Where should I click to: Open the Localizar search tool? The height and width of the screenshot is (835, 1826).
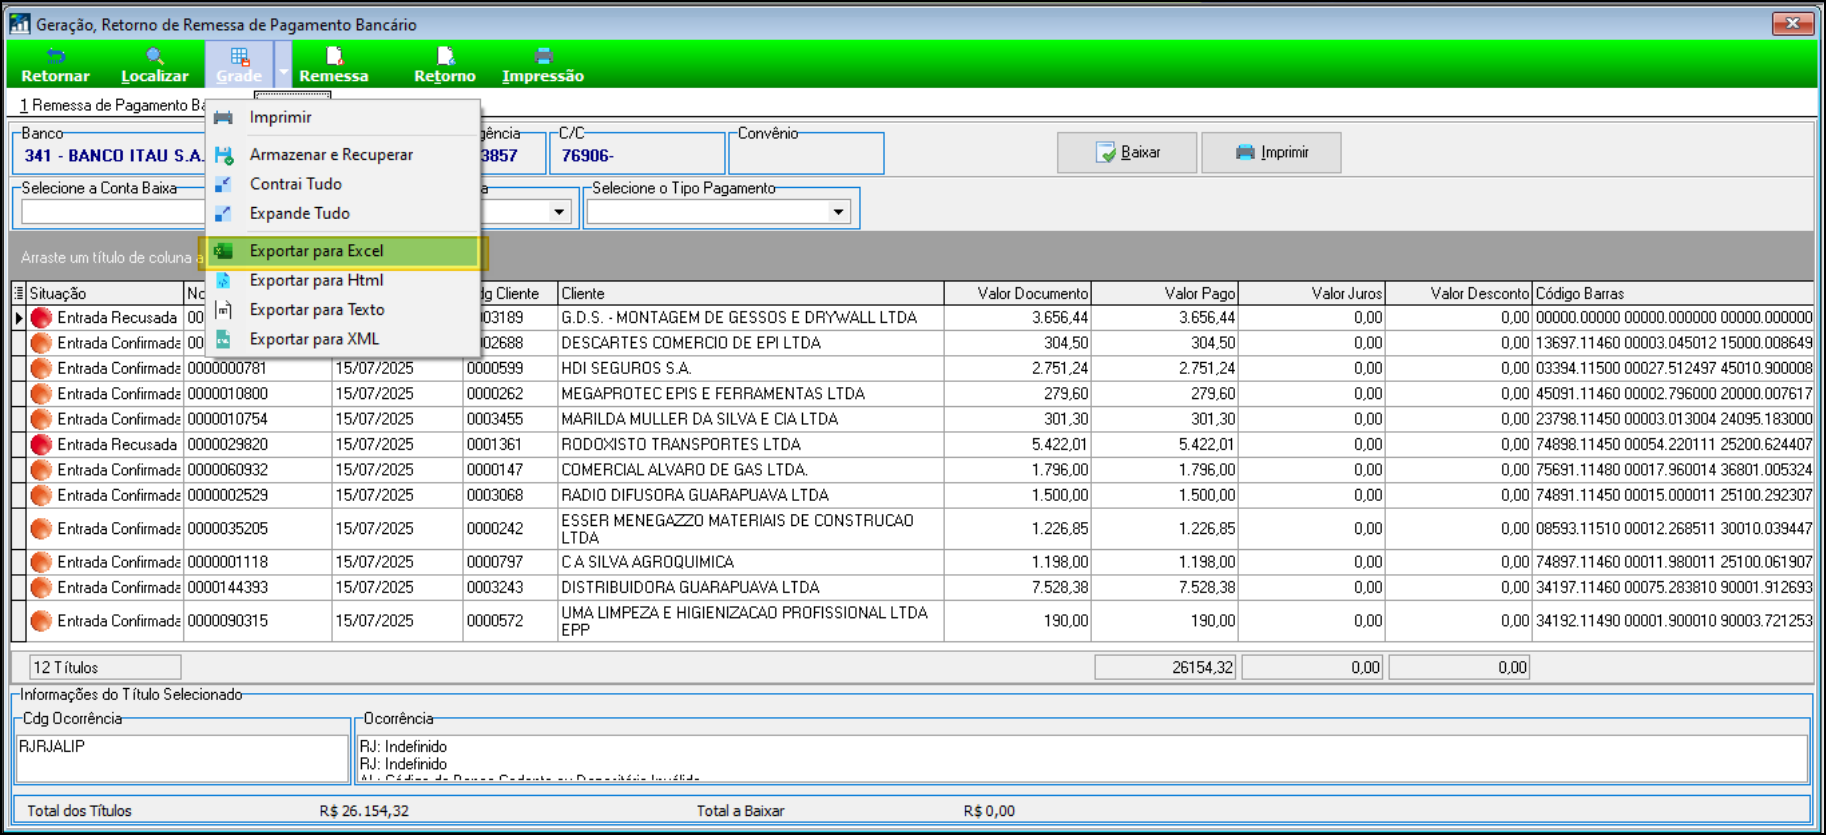(154, 65)
